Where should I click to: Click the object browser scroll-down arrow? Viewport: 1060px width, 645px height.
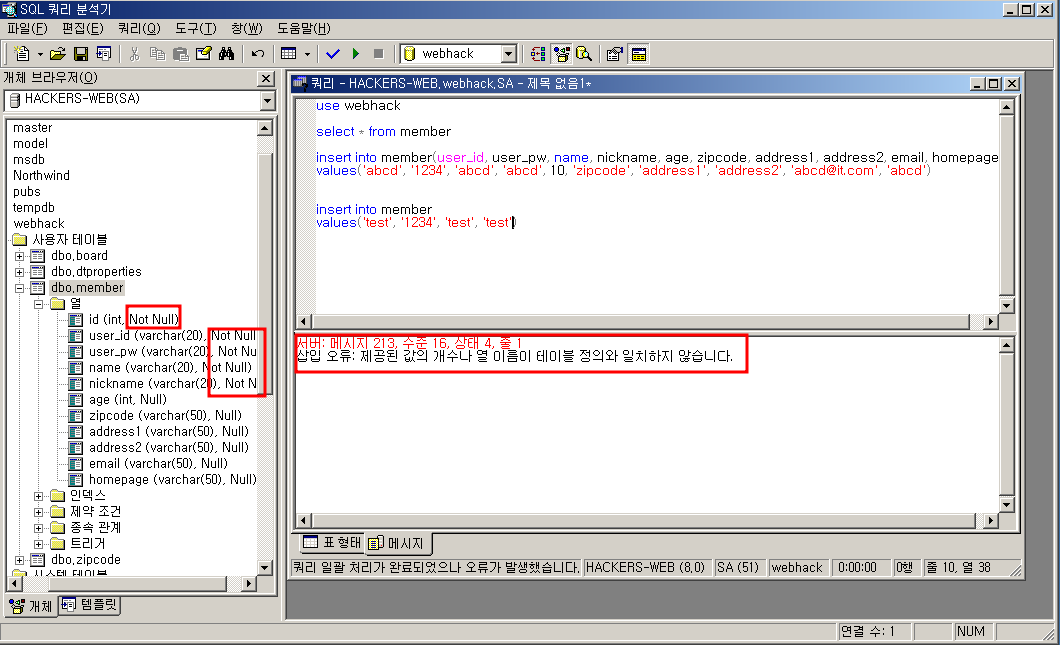click(x=265, y=567)
